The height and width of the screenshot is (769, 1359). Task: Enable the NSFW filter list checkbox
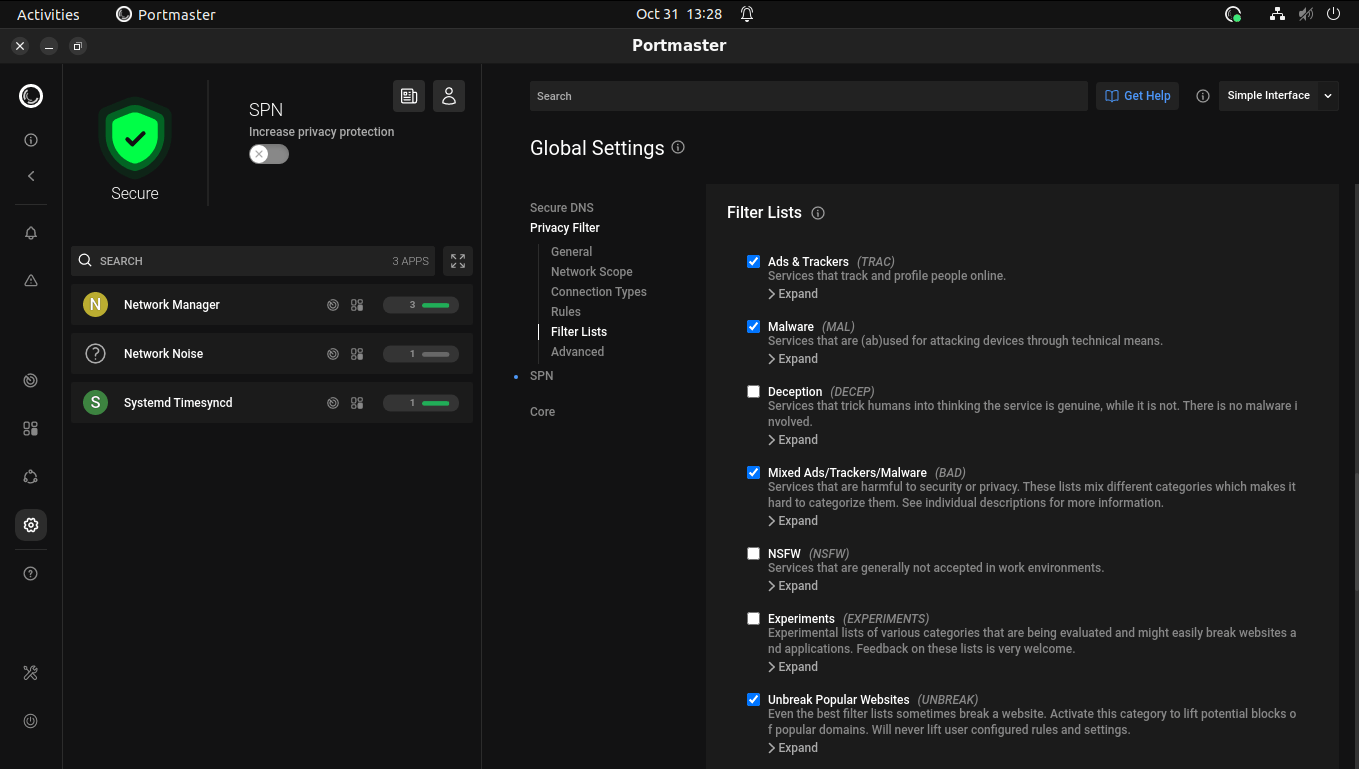point(753,553)
